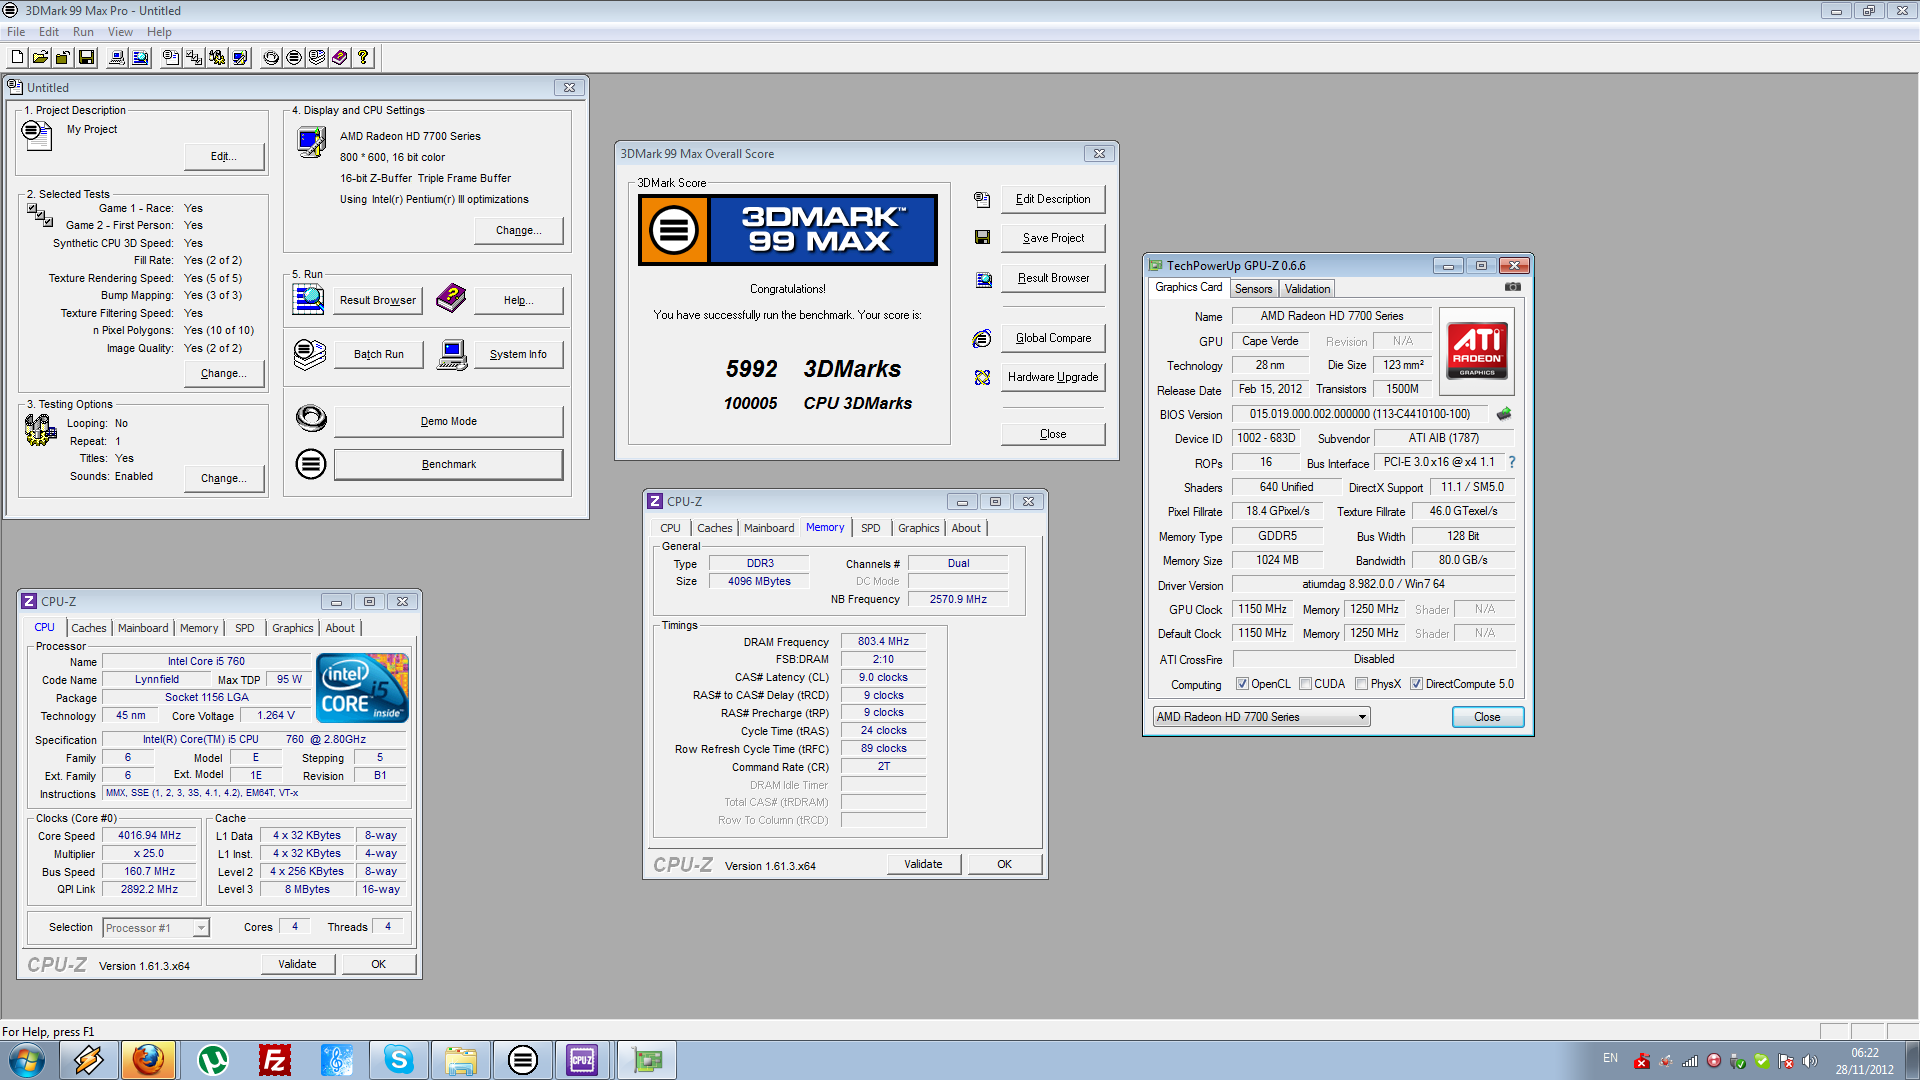This screenshot has height=1080, width=1920.
Task: Open the Run menu
Action: click(x=83, y=32)
